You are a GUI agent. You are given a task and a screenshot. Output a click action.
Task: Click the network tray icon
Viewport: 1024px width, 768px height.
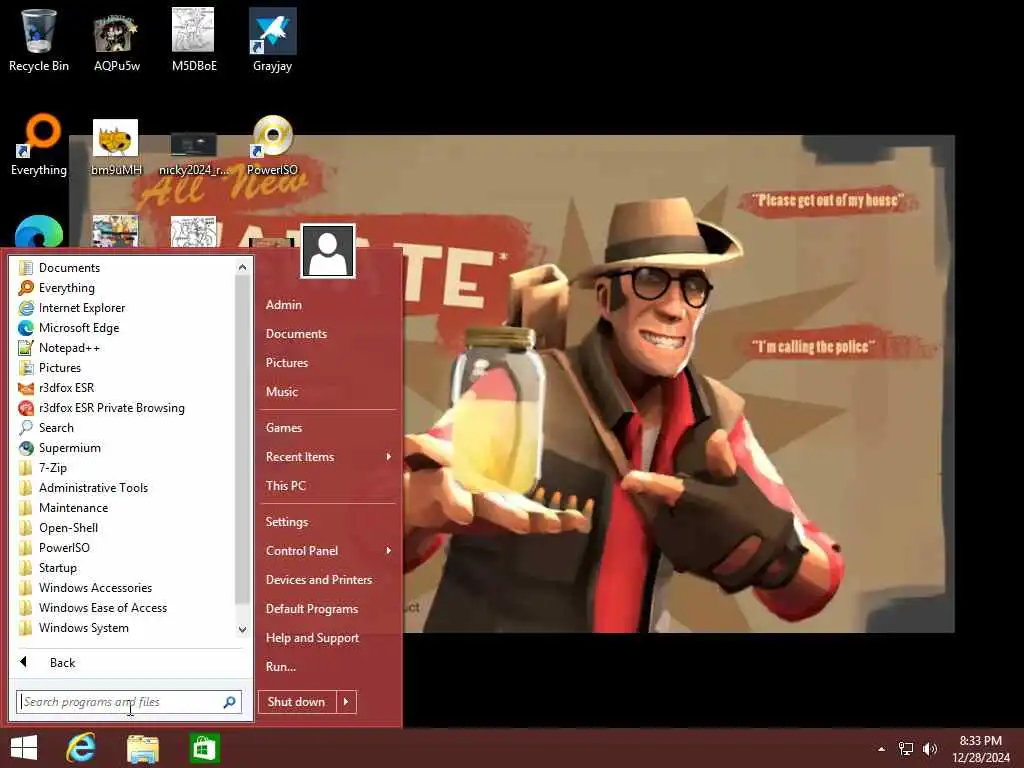coord(906,748)
